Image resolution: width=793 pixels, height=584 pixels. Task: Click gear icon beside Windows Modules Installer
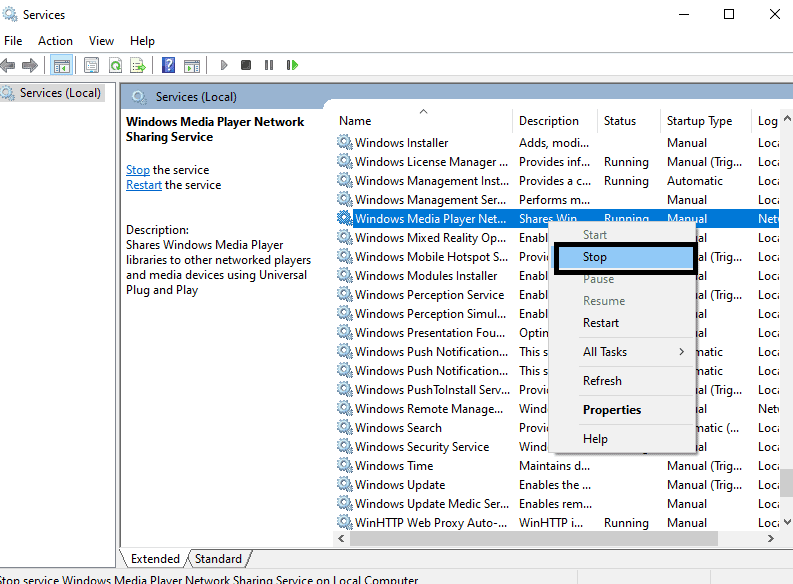(345, 275)
